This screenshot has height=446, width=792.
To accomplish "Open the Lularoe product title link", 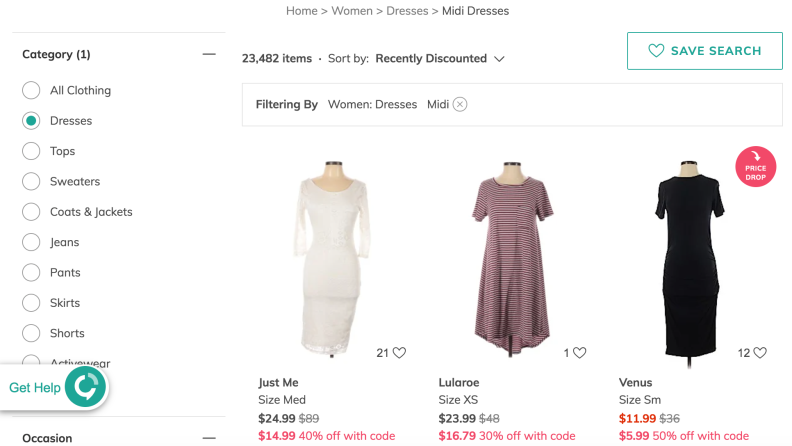I will coord(459,382).
